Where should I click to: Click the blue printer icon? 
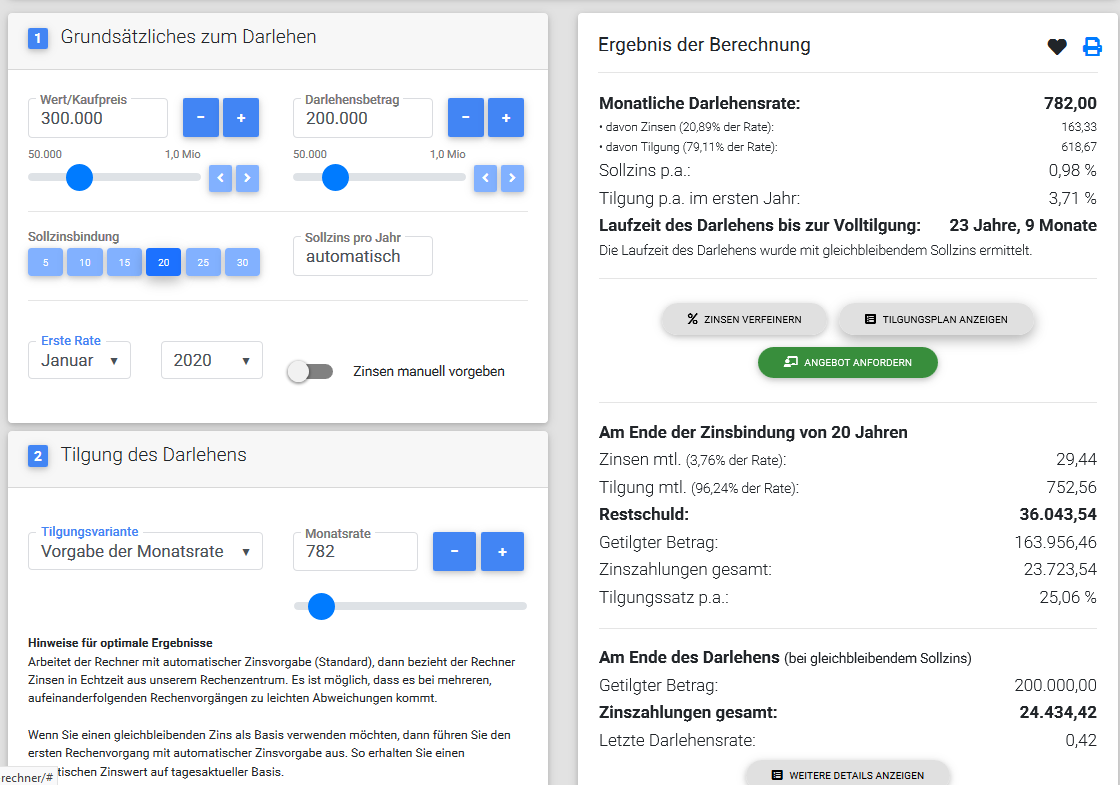[x=1092, y=46]
